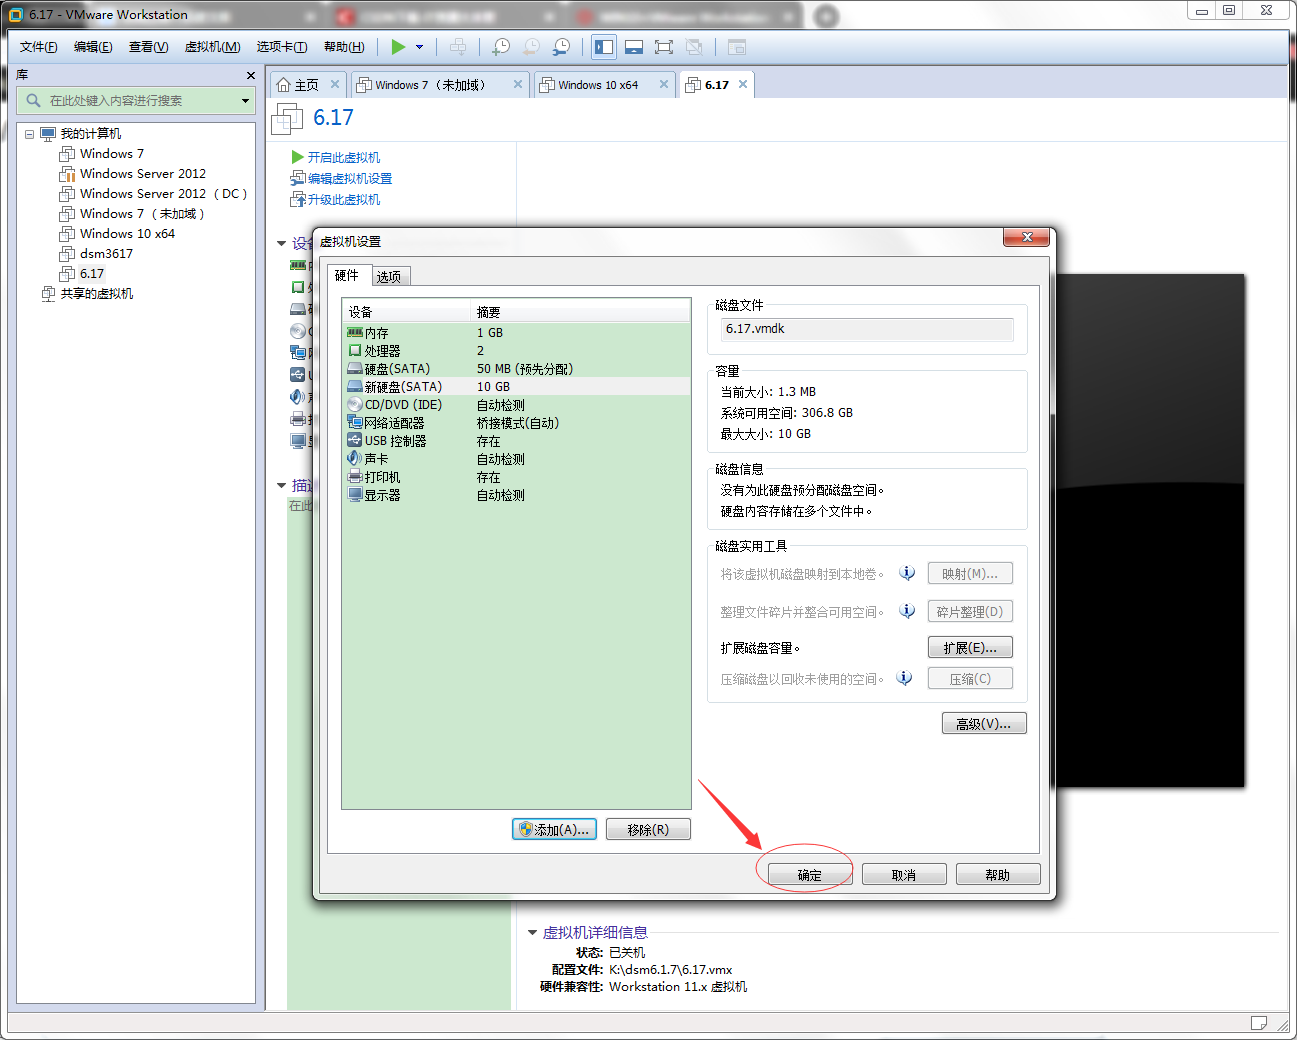Click the info icon next to 压缩(C)
Screen dimensions: 1297x1040
[x=904, y=678]
